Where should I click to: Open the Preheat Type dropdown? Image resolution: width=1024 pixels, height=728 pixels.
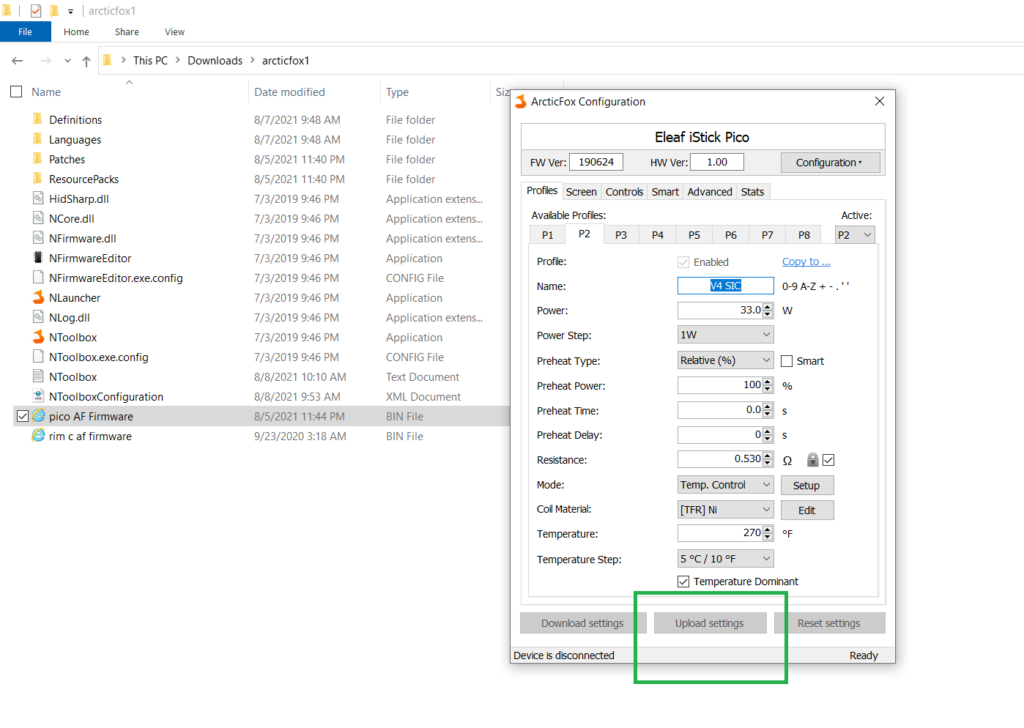[726, 360]
